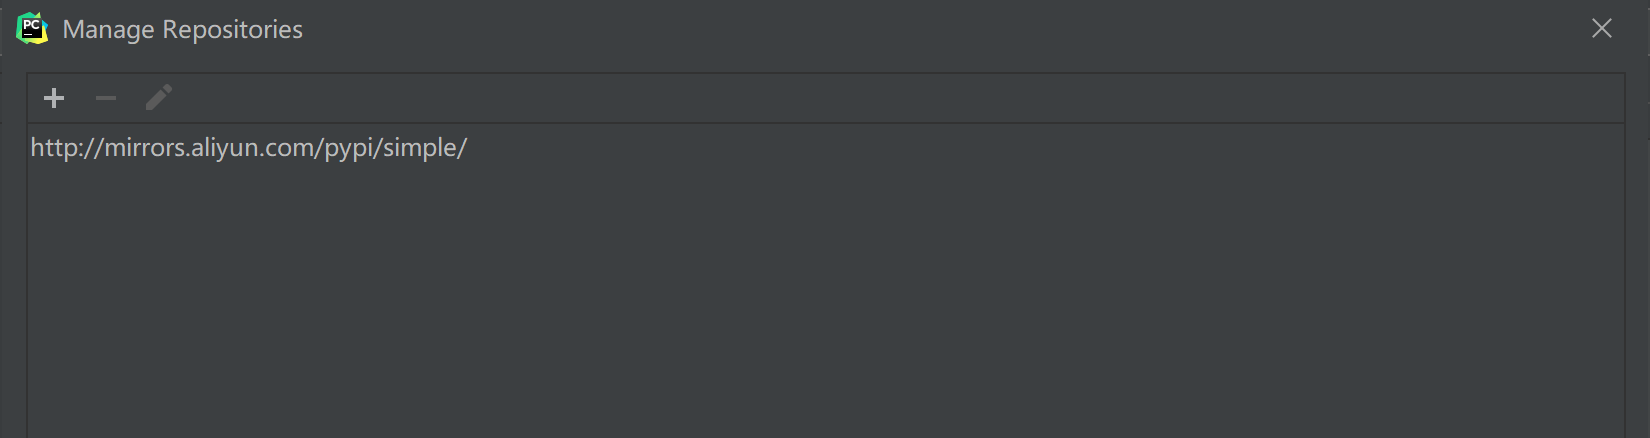This screenshot has width=1650, height=438.
Task: Click the empty title bar area before X
Action: click(940, 29)
